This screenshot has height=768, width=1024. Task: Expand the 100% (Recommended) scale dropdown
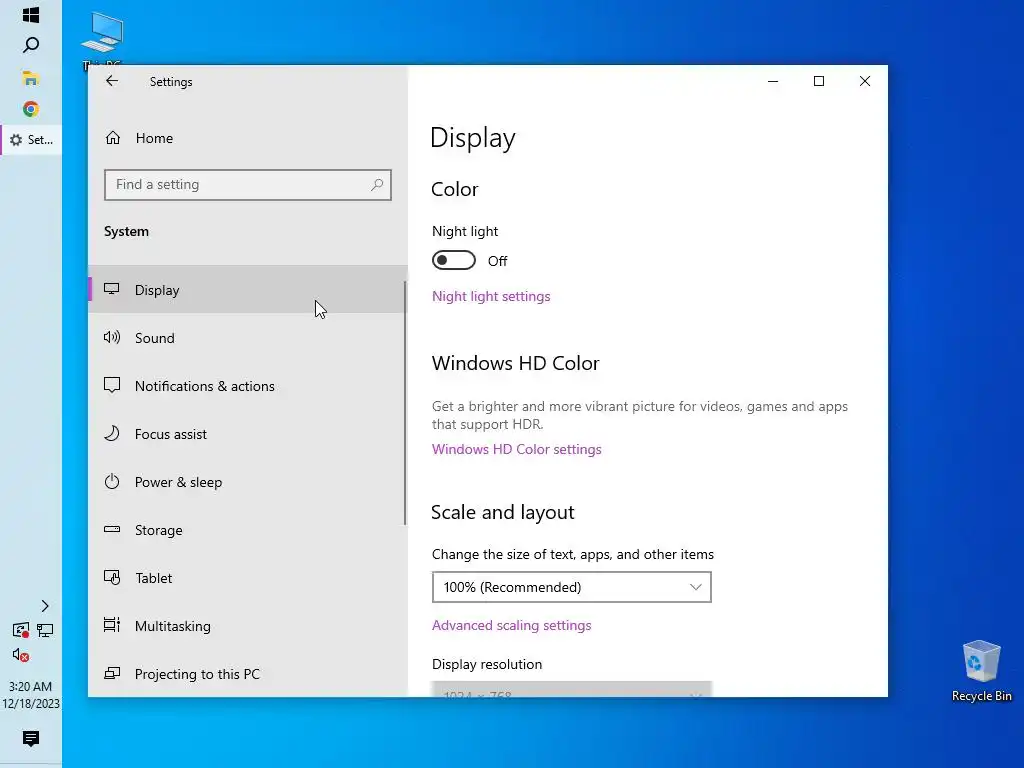click(571, 587)
